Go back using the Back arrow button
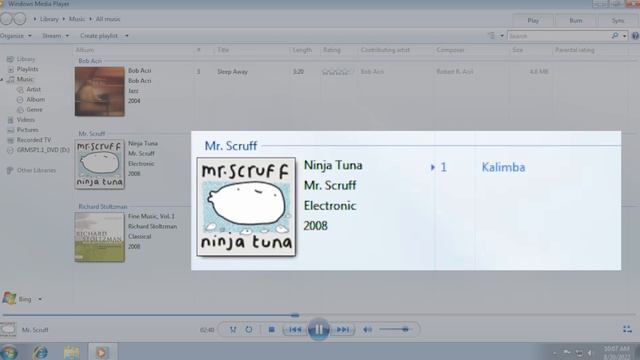Viewport: 640px width, 360px height. [6, 19]
